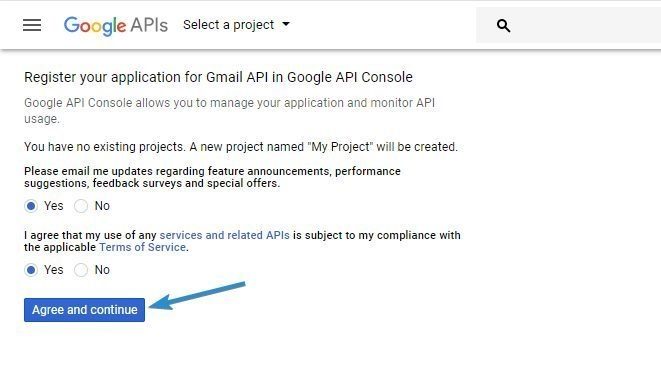The image size is (661, 371).
Task: Click the 'Please email me updates' question text
Action: (x=212, y=177)
